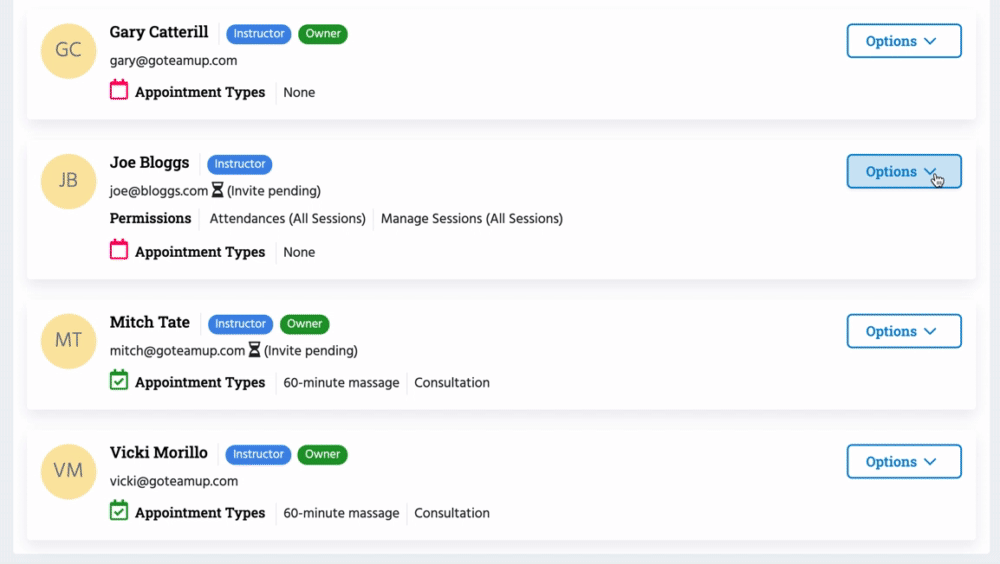Click Manage Sessions (All Sessions) permission

pos(472,218)
